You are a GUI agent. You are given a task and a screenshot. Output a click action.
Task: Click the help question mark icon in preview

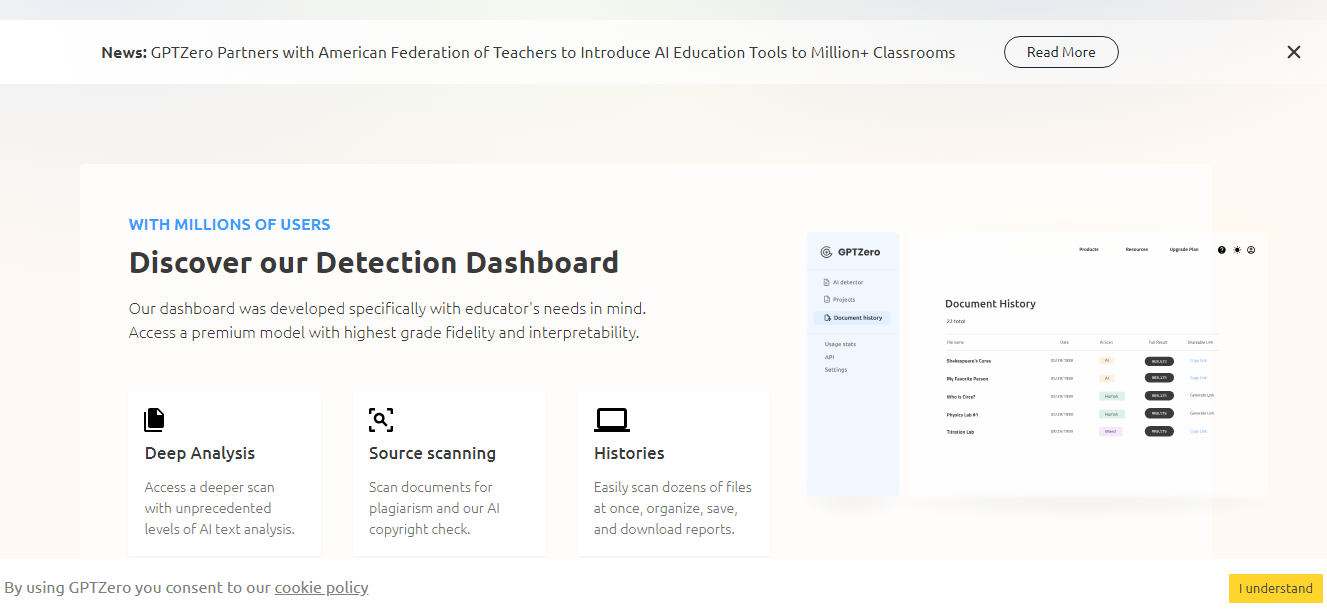1222,250
